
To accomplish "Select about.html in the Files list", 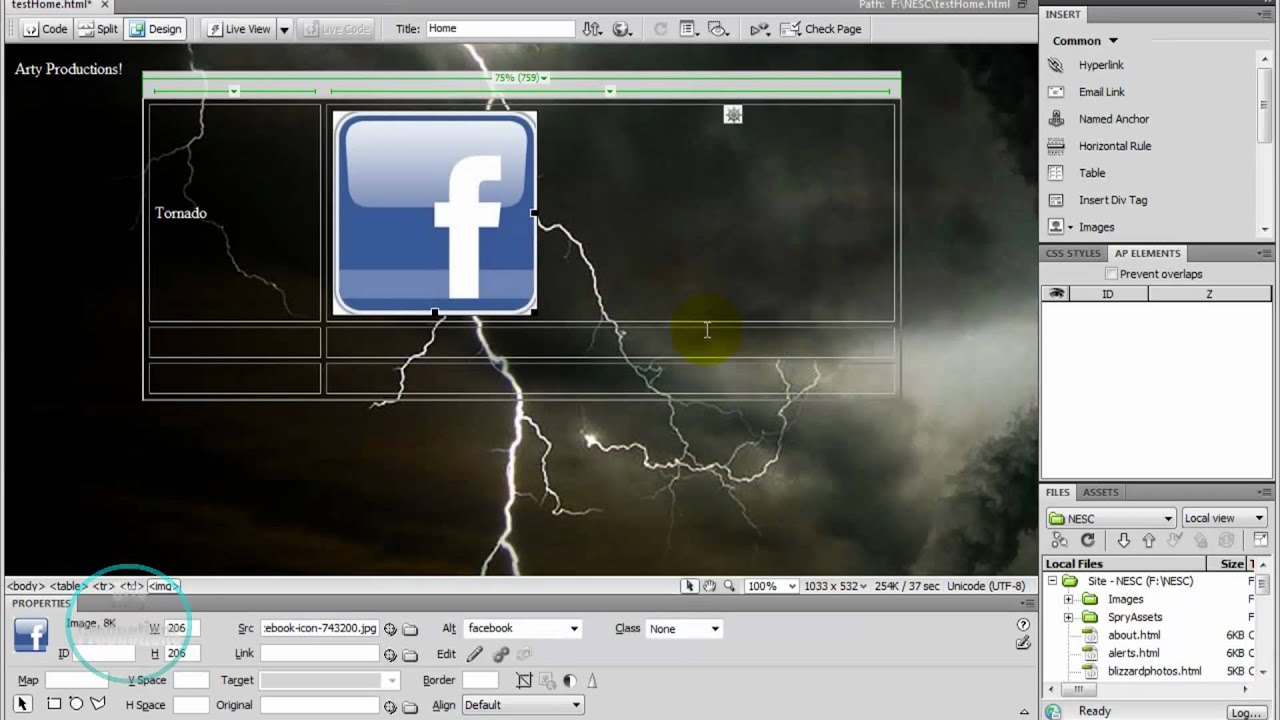I will click(x=1134, y=635).
